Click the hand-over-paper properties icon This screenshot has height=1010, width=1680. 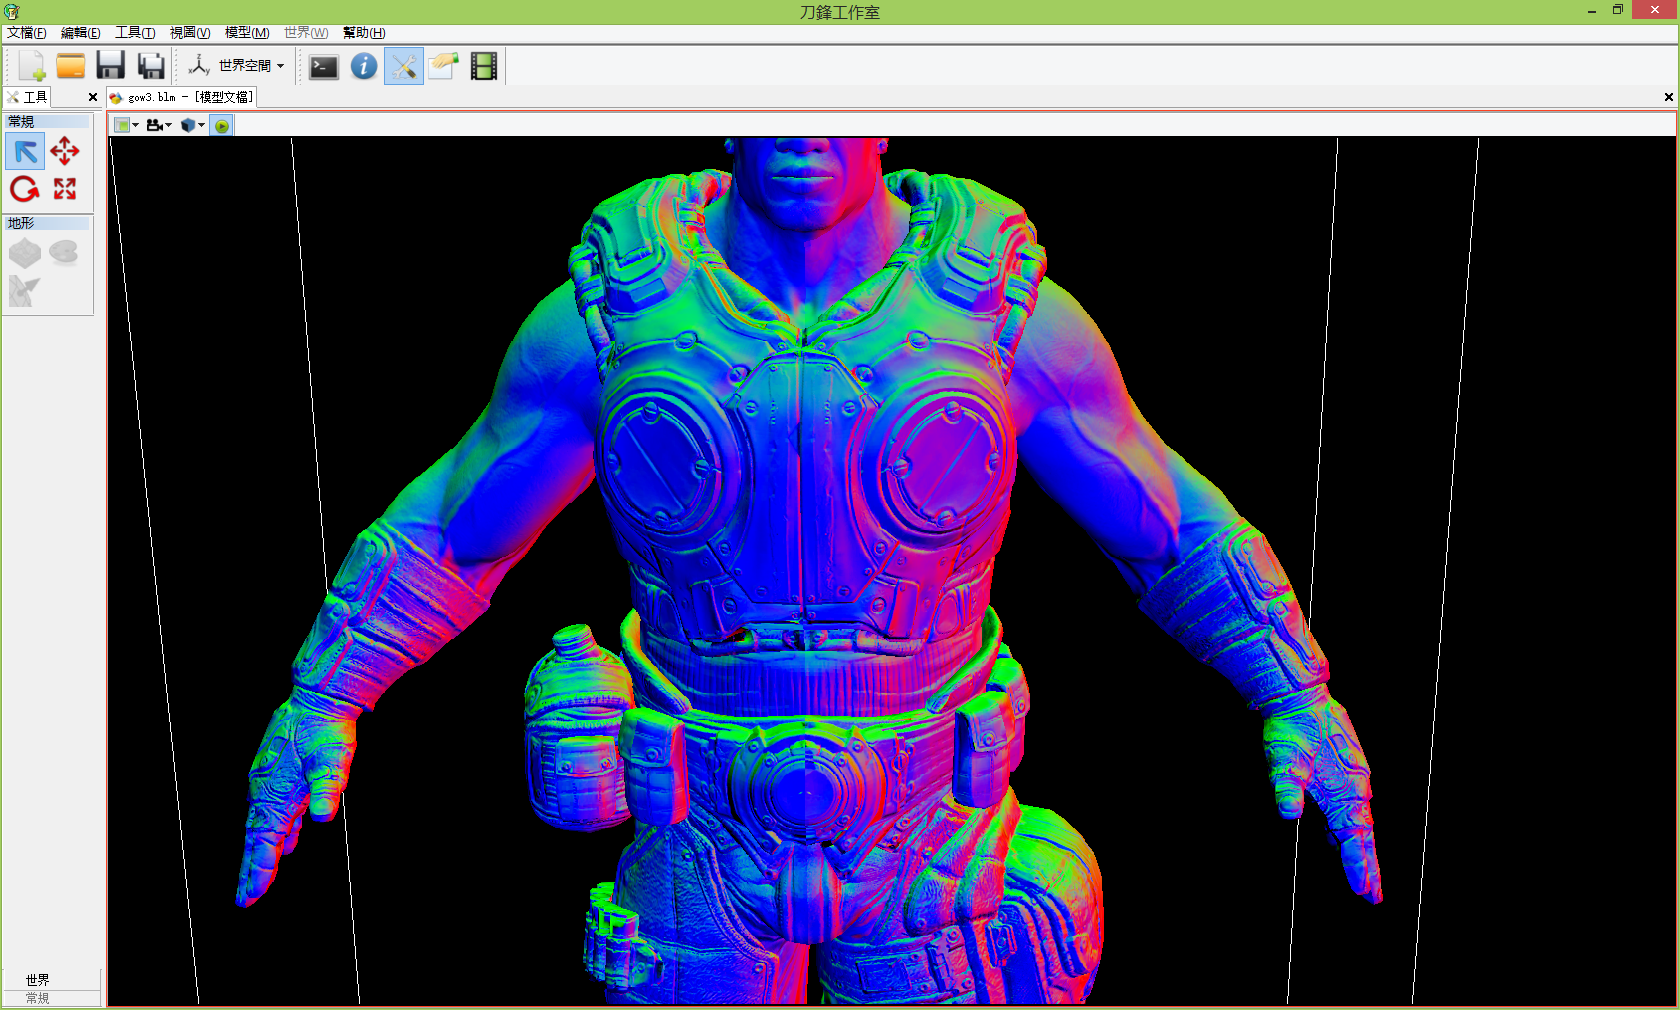[443, 66]
